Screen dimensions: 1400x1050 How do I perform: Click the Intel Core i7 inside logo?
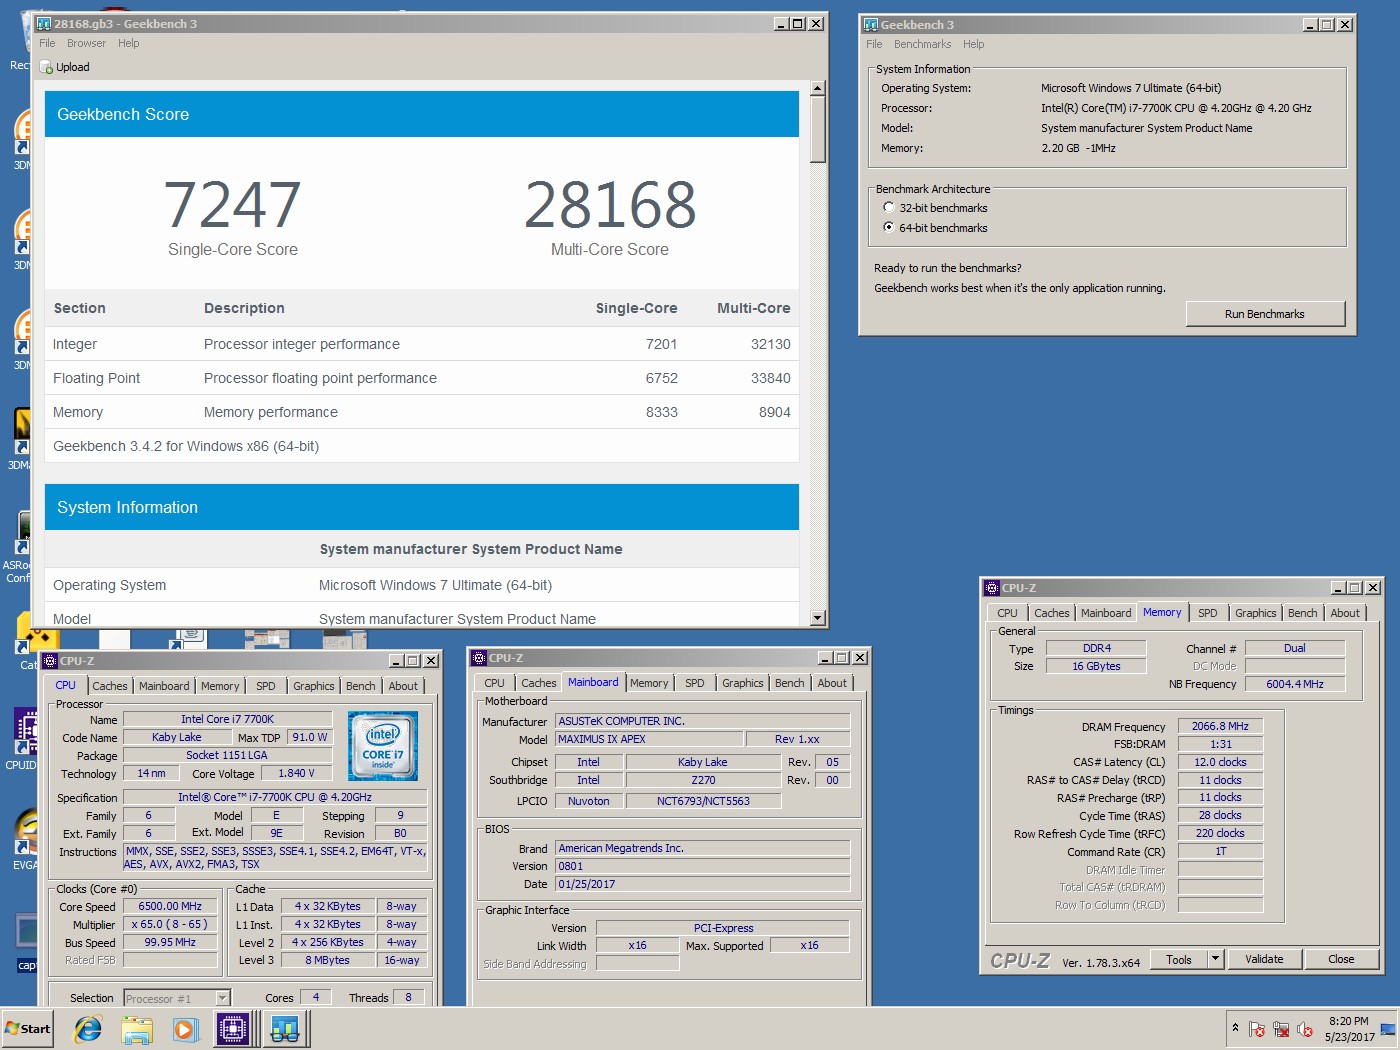pyautogui.click(x=383, y=746)
